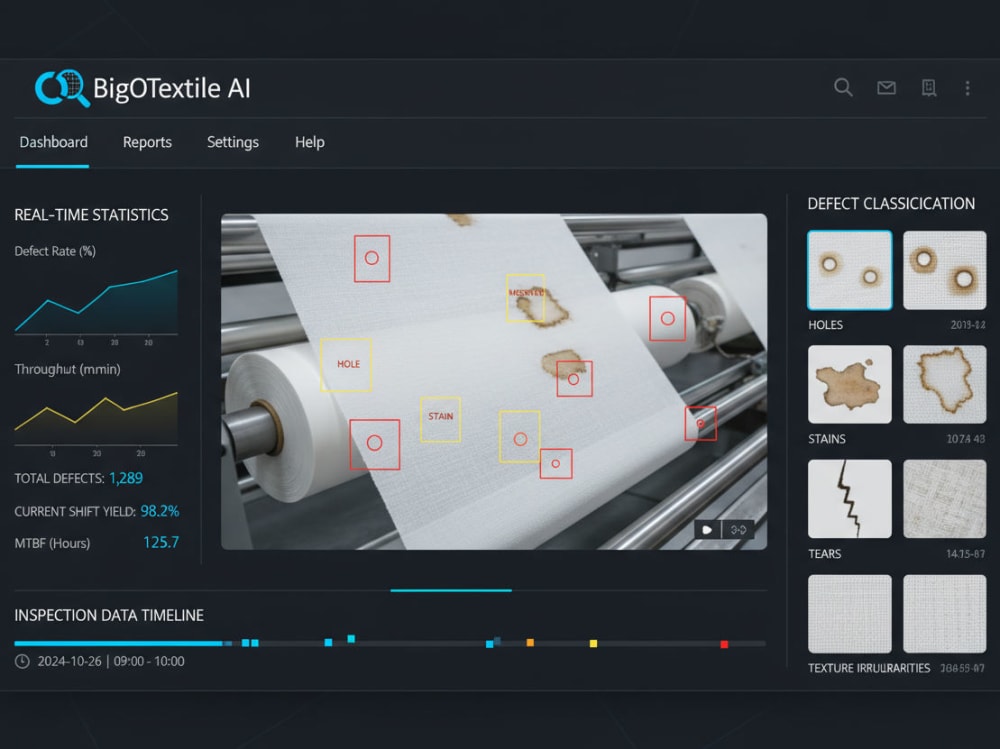
Task: Click the blue timeline progress bar
Action: (x=119, y=643)
